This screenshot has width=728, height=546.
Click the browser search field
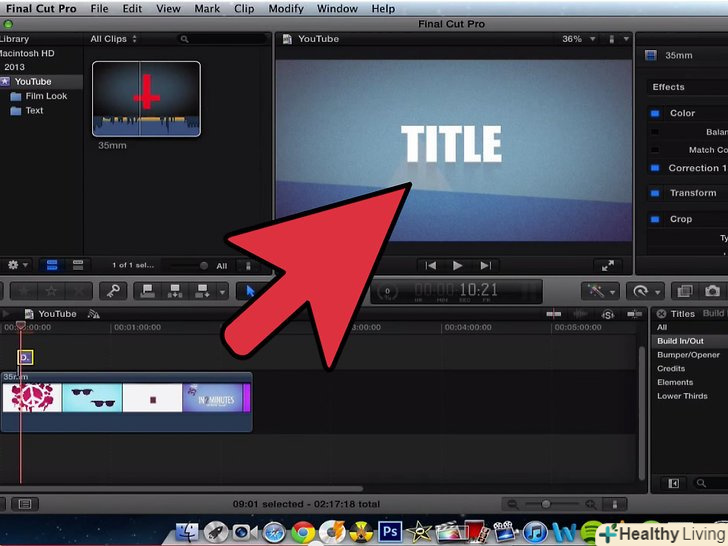[223, 39]
